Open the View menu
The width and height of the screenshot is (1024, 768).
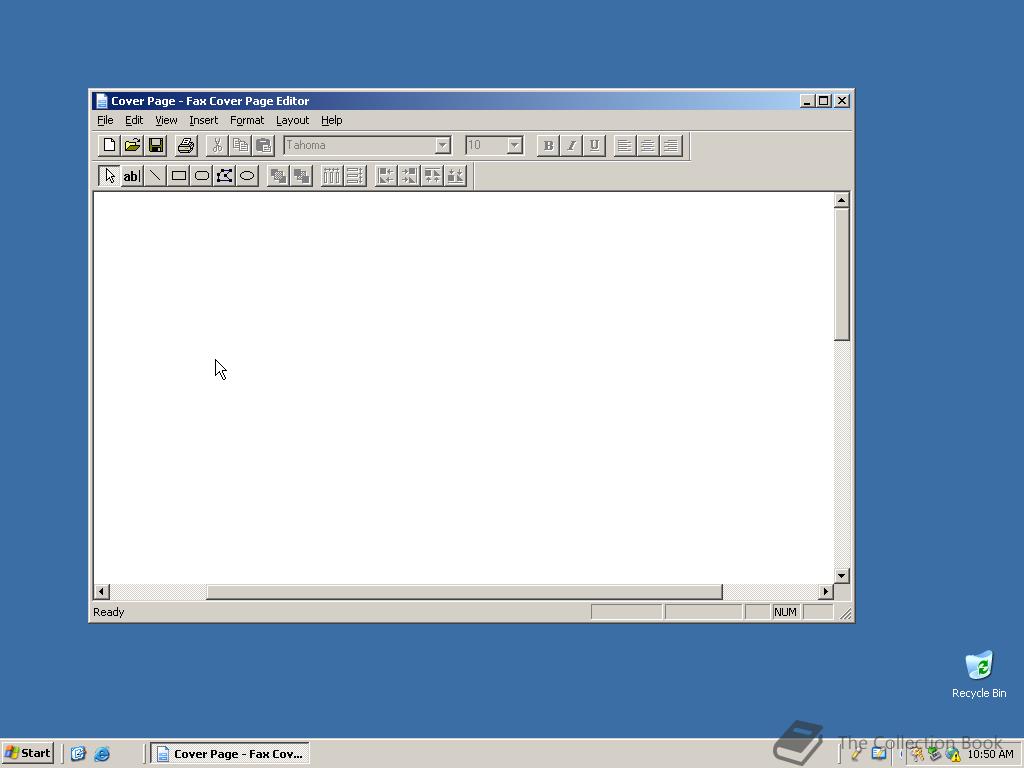pyautogui.click(x=166, y=120)
